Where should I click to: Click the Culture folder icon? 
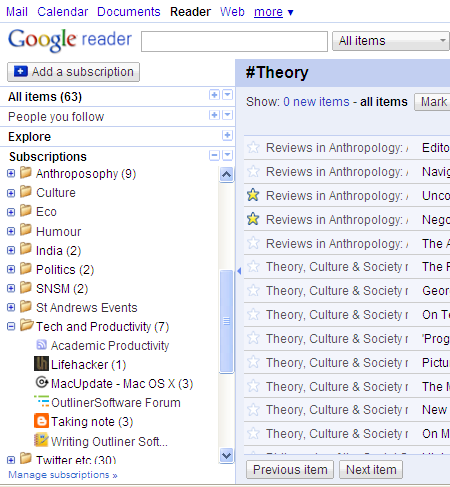point(26,192)
